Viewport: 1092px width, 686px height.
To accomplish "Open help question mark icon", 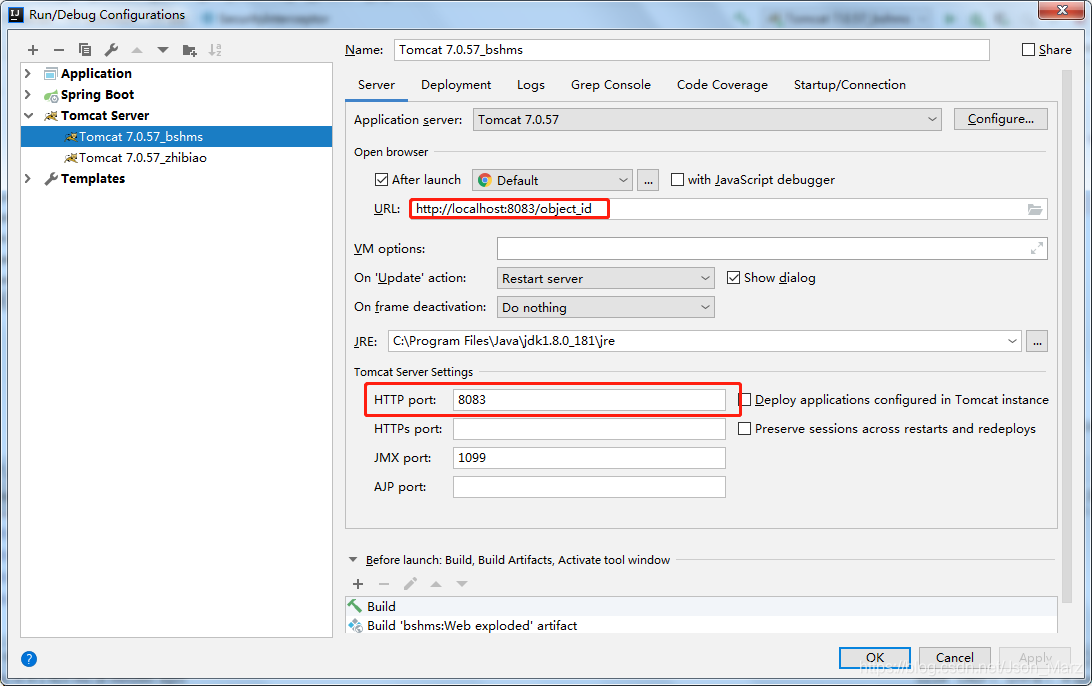I will (x=29, y=659).
